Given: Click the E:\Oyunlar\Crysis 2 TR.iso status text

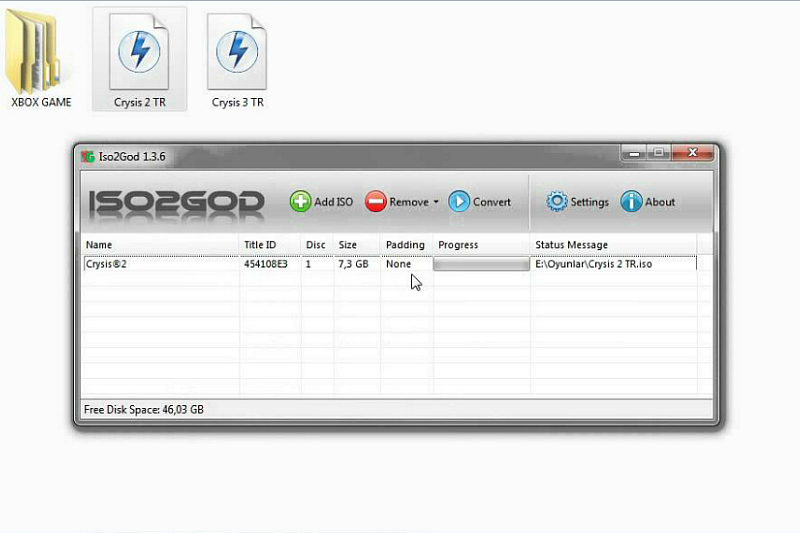Looking at the screenshot, I should click(x=593, y=264).
